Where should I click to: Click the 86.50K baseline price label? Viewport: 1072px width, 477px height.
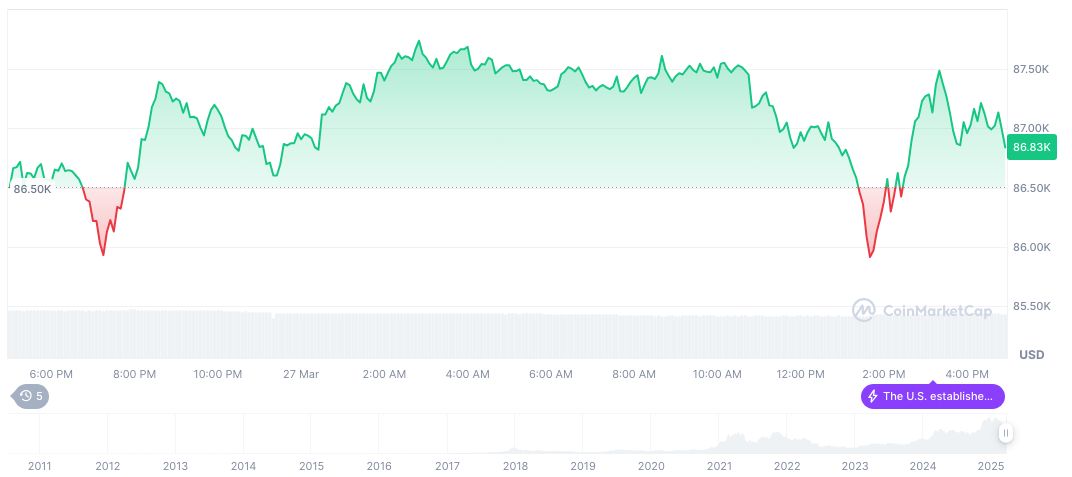pos(32,189)
